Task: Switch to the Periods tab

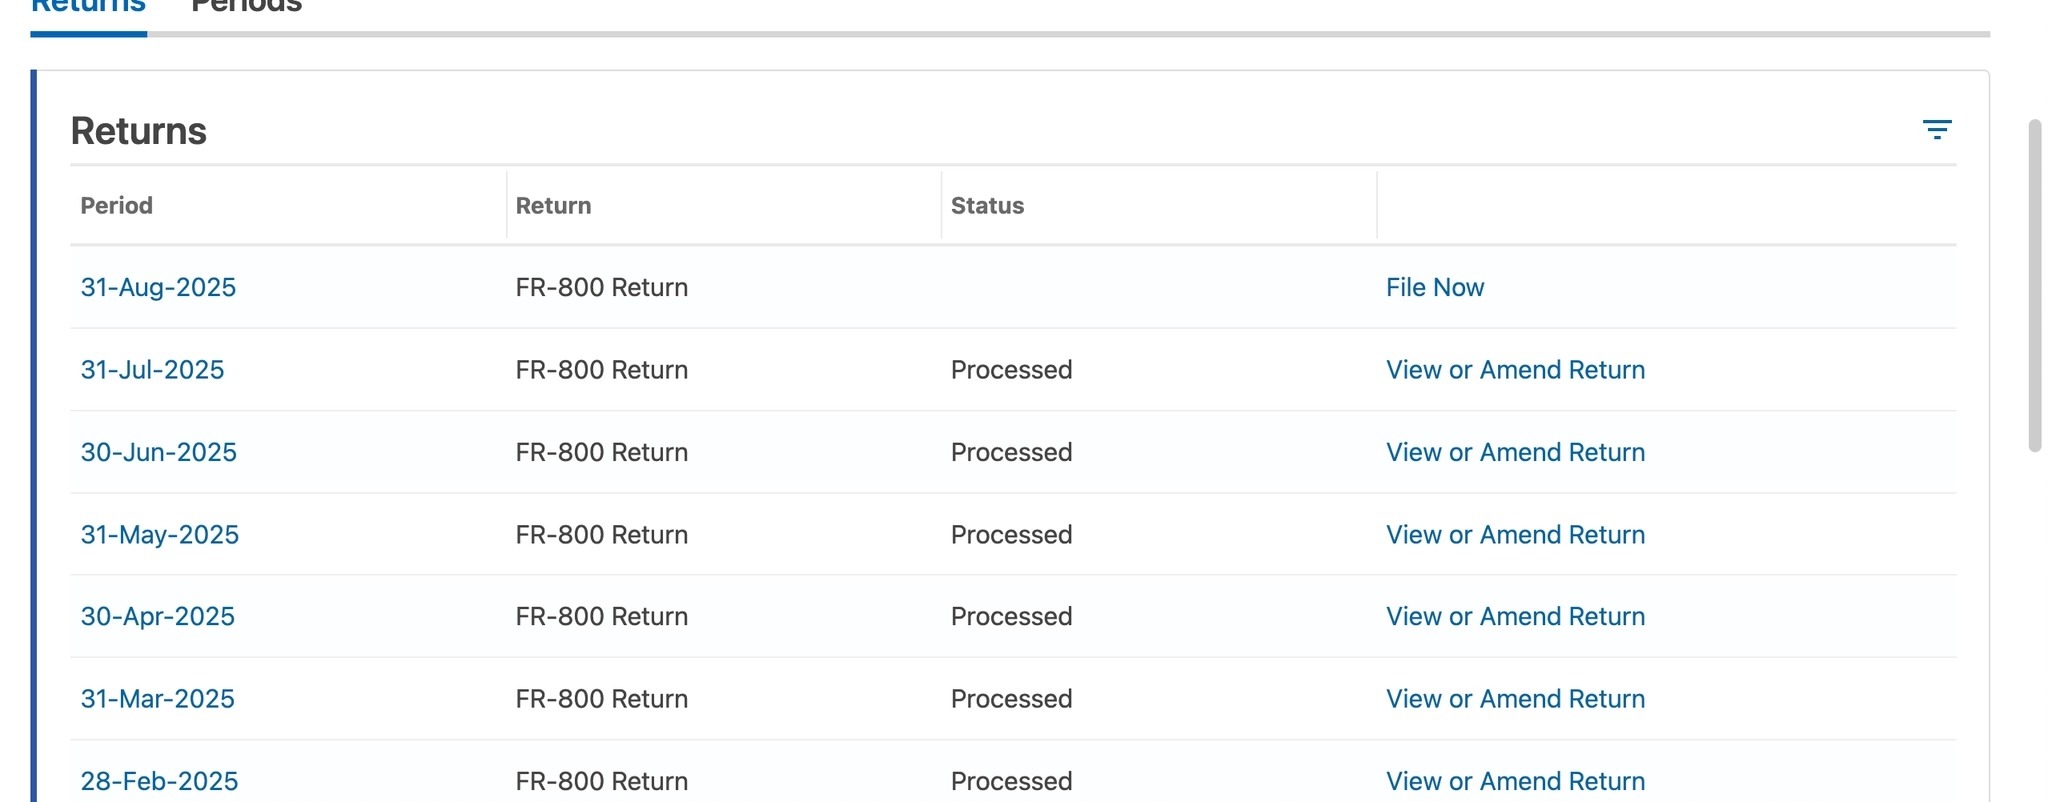Action: [x=246, y=8]
